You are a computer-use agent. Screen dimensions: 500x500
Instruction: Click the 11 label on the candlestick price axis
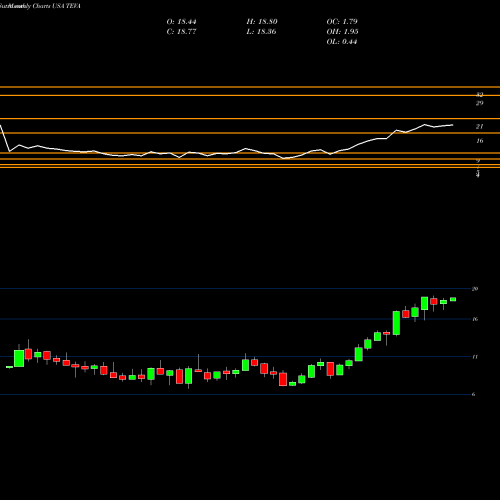click(x=475, y=357)
